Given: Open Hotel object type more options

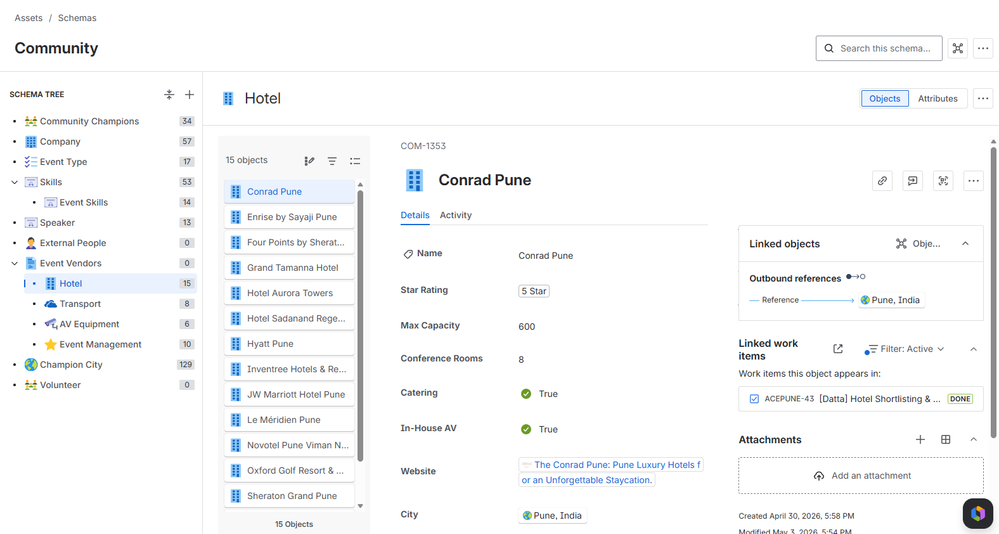Looking at the screenshot, I should 983,98.
